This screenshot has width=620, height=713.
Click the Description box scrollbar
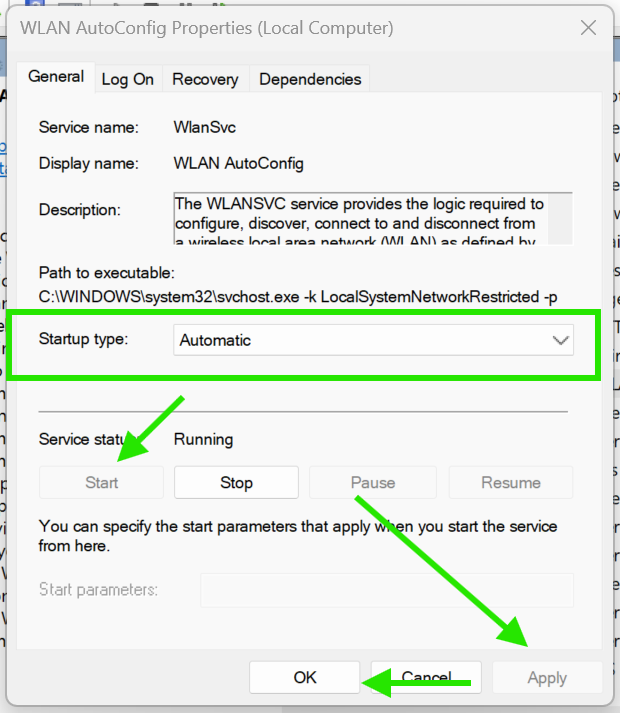pos(560,219)
